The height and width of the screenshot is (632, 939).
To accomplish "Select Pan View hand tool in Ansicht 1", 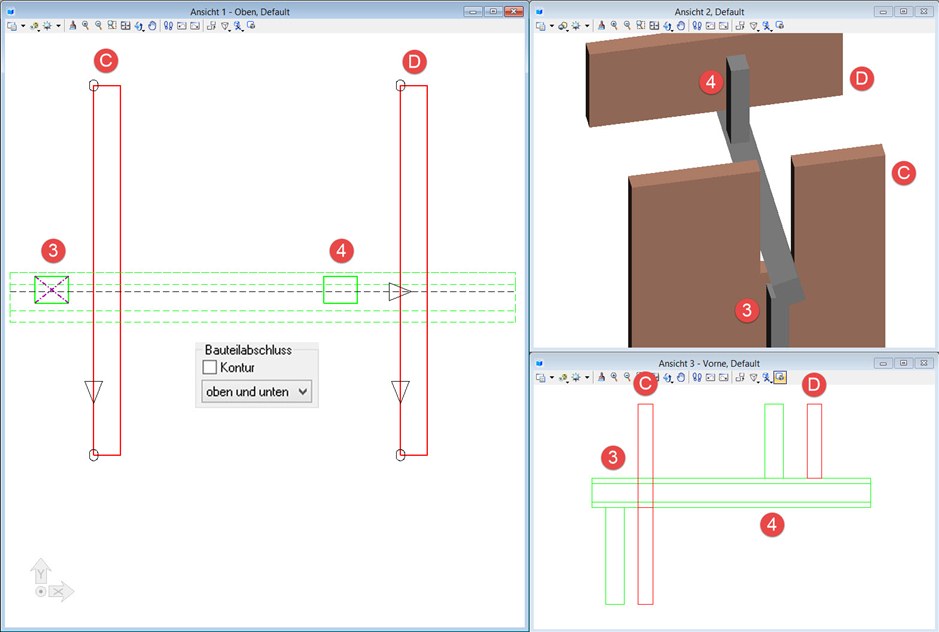I will point(152,26).
